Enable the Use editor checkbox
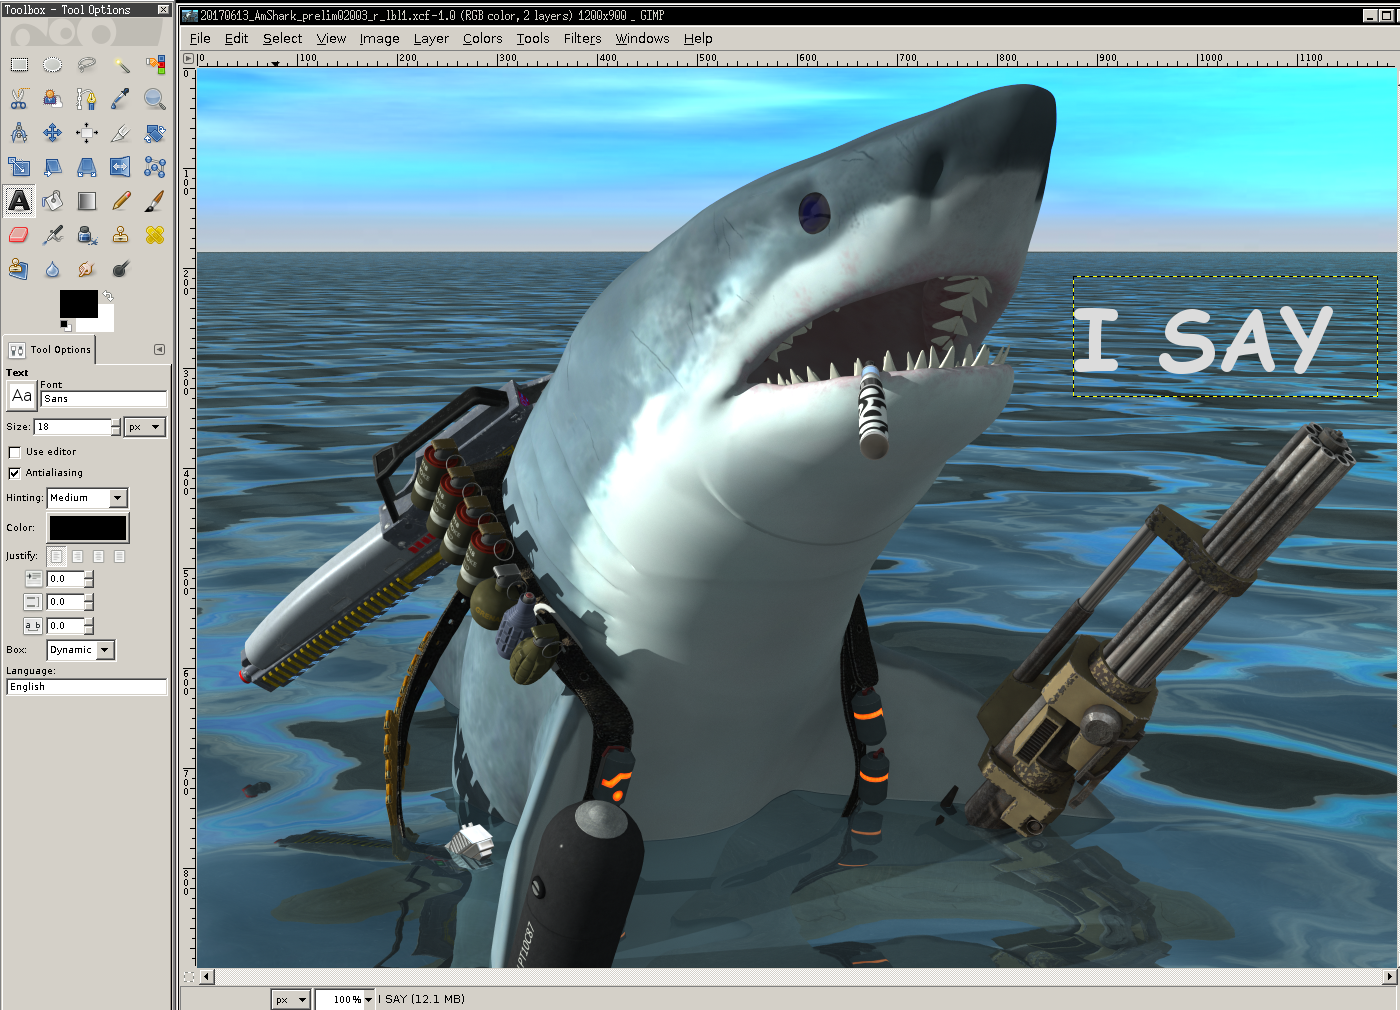This screenshot has height=1010, width=1400. tap(14, 452)
